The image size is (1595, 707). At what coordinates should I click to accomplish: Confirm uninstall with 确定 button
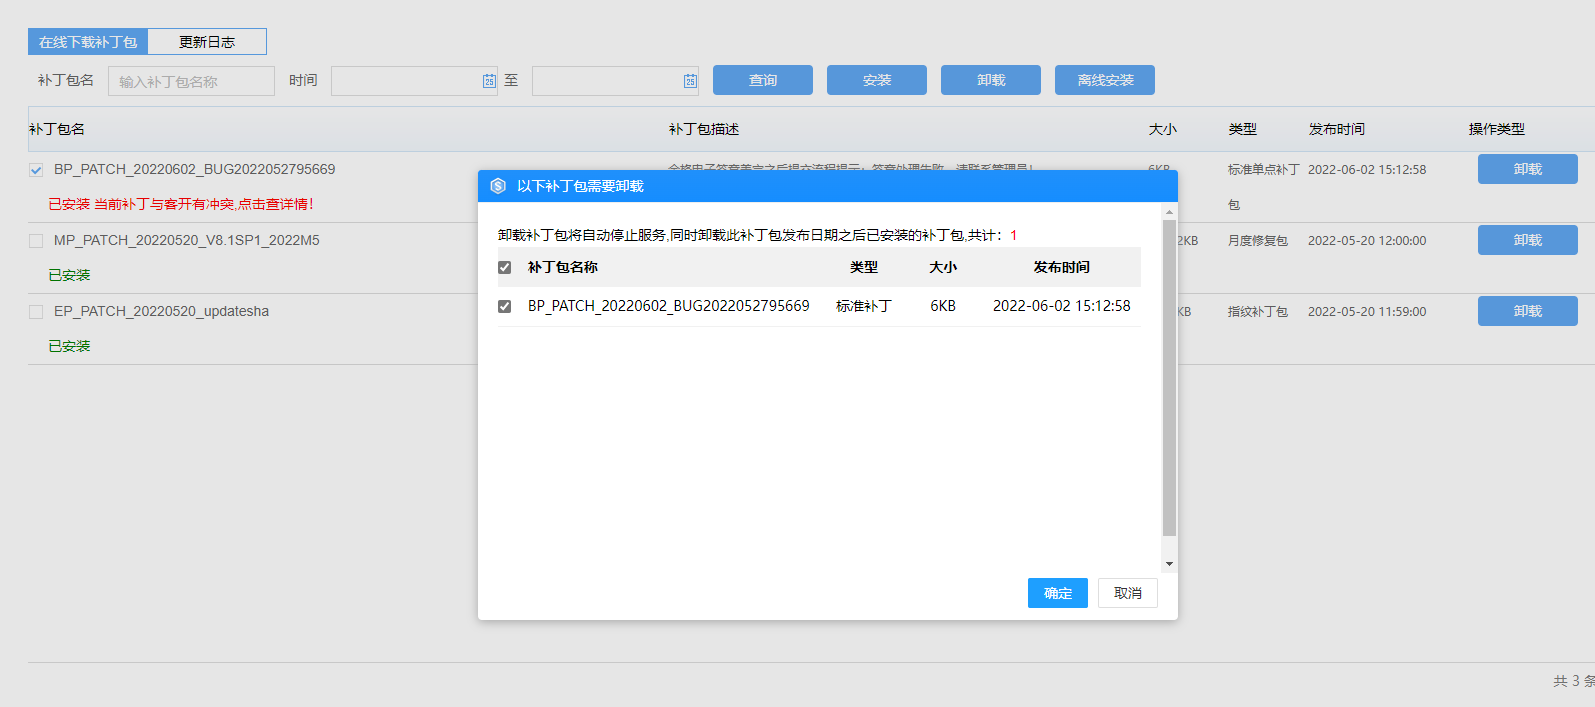point(1057,593)
